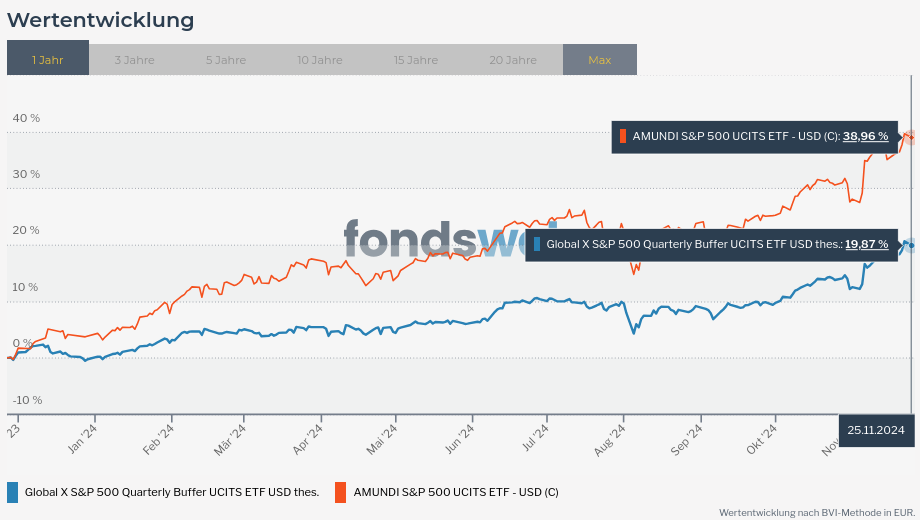Image resolution: width=920 pixels, height=520 pixels.
Task: Click the orange swatch inside the AMUNDI tooltip
Action: tap(623, 137)
